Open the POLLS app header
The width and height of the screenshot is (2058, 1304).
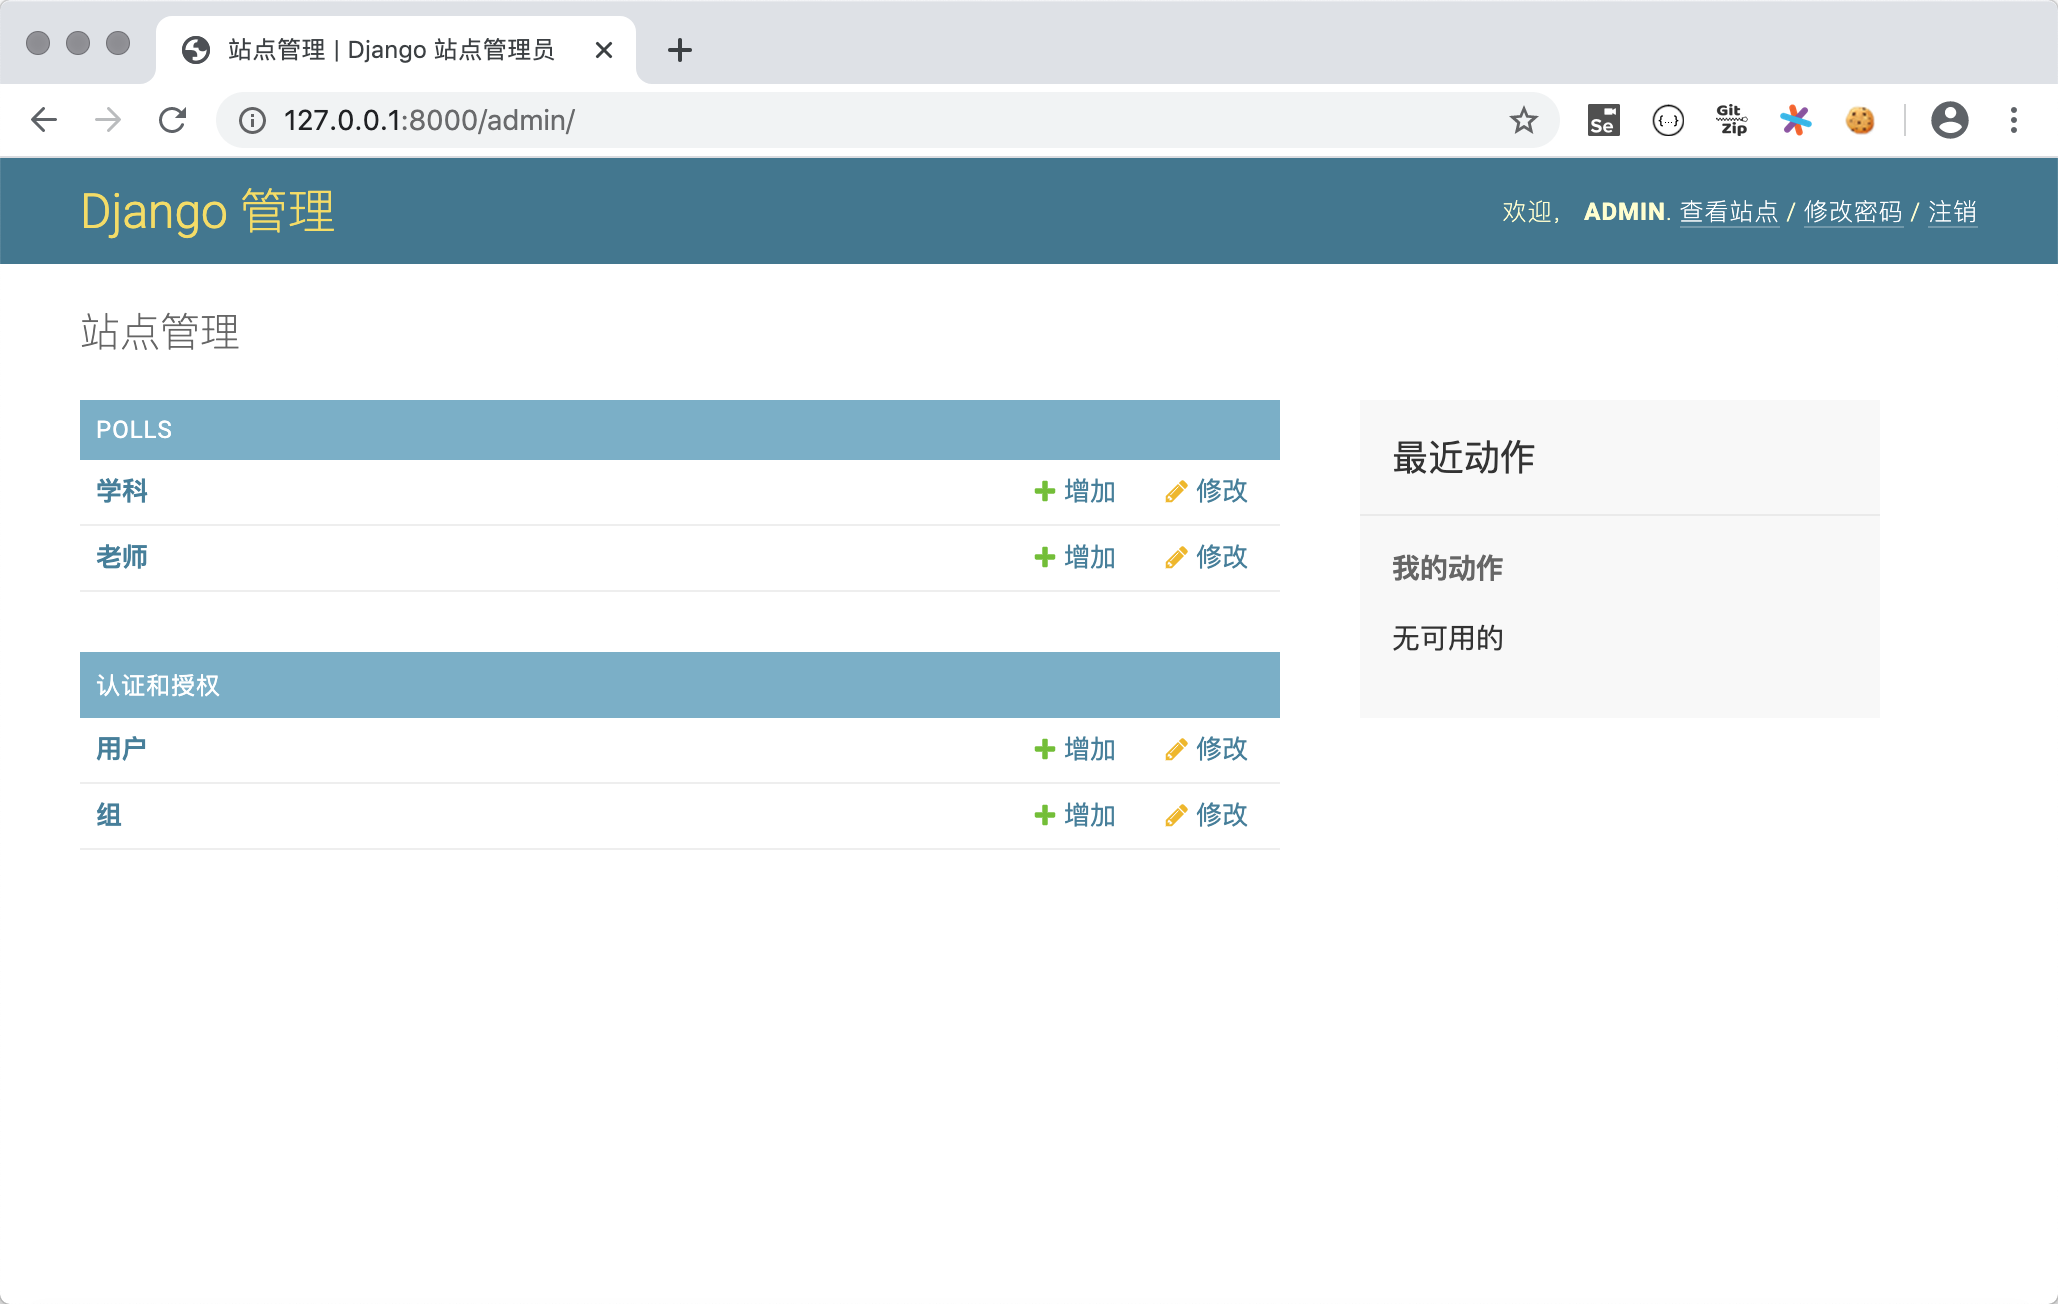click(134, 430)
